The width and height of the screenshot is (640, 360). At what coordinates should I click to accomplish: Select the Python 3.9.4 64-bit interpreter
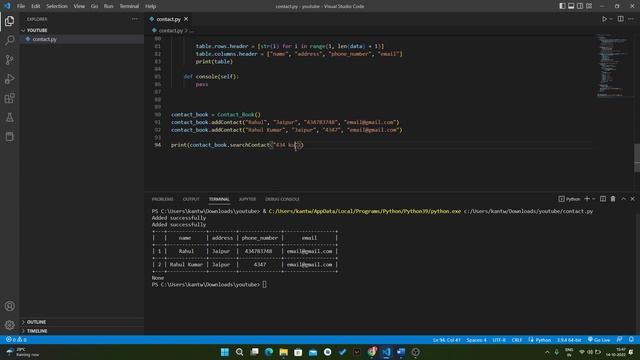point(569,340)
